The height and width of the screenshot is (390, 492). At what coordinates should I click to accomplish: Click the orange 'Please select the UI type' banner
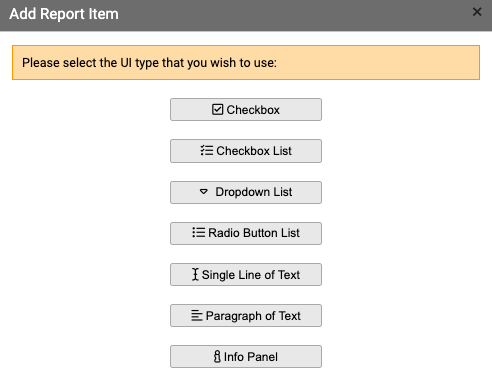pos(246,63)
